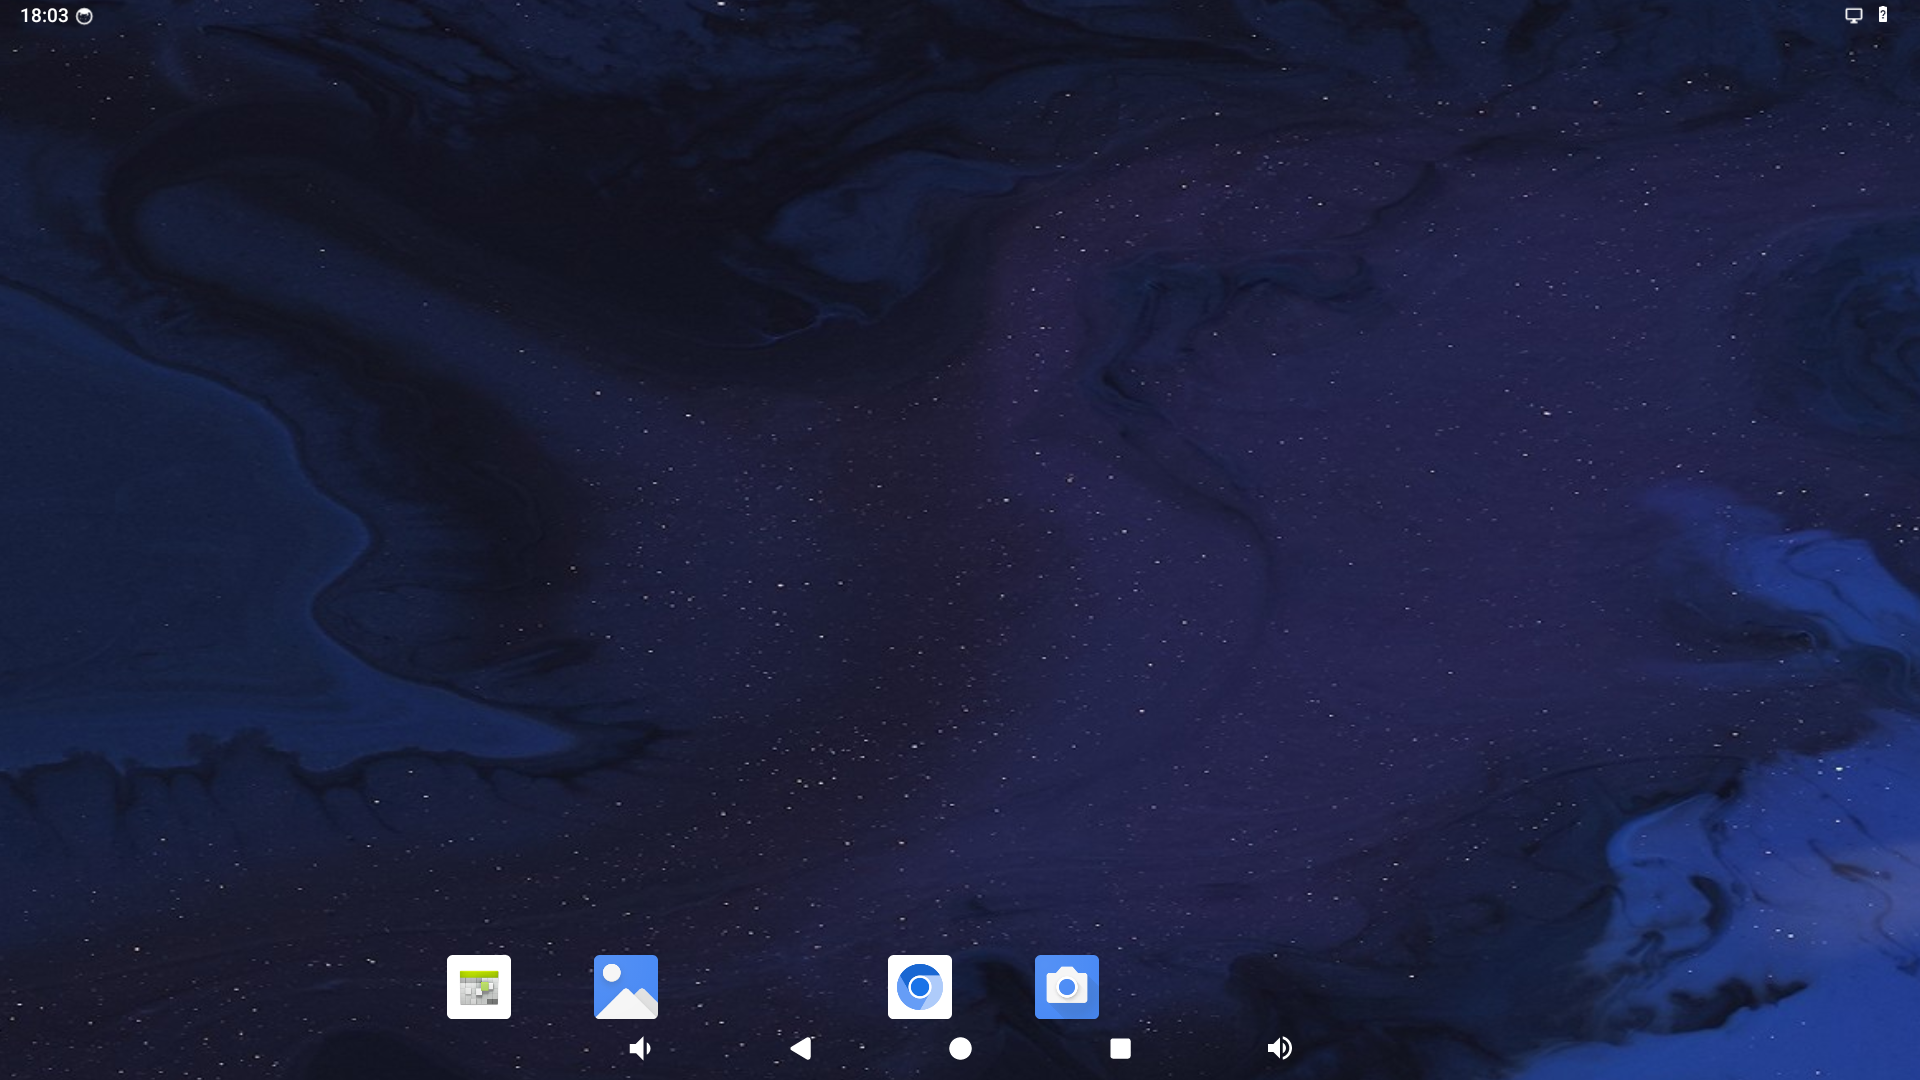Open Recents with the square button
This screenshot has height=1080, width=1920.
tap(1120, 1048)
